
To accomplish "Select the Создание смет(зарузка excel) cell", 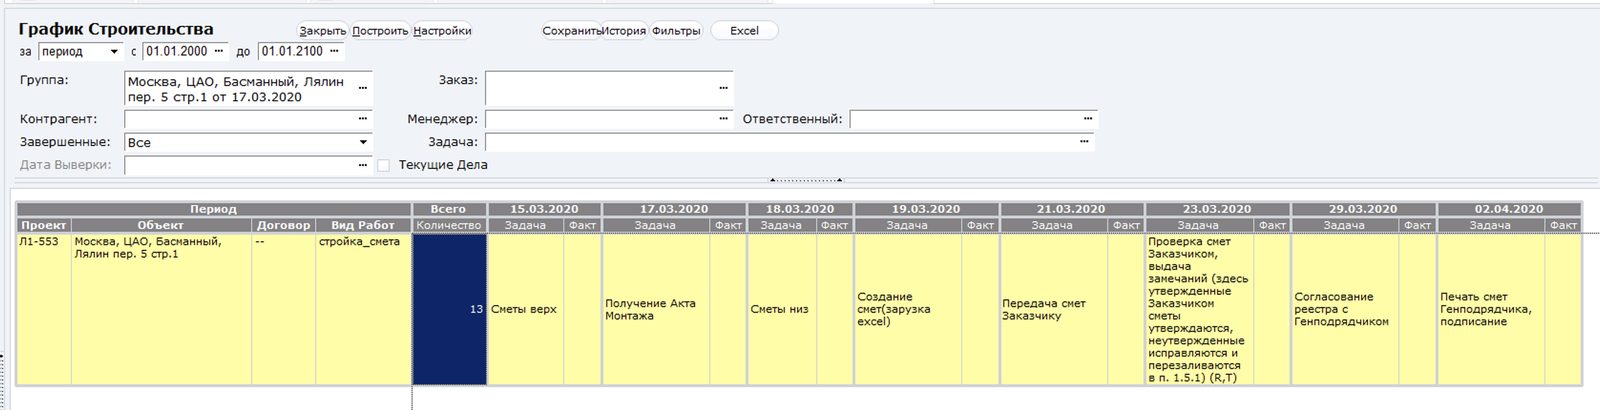I will click(x=908, y=309).
